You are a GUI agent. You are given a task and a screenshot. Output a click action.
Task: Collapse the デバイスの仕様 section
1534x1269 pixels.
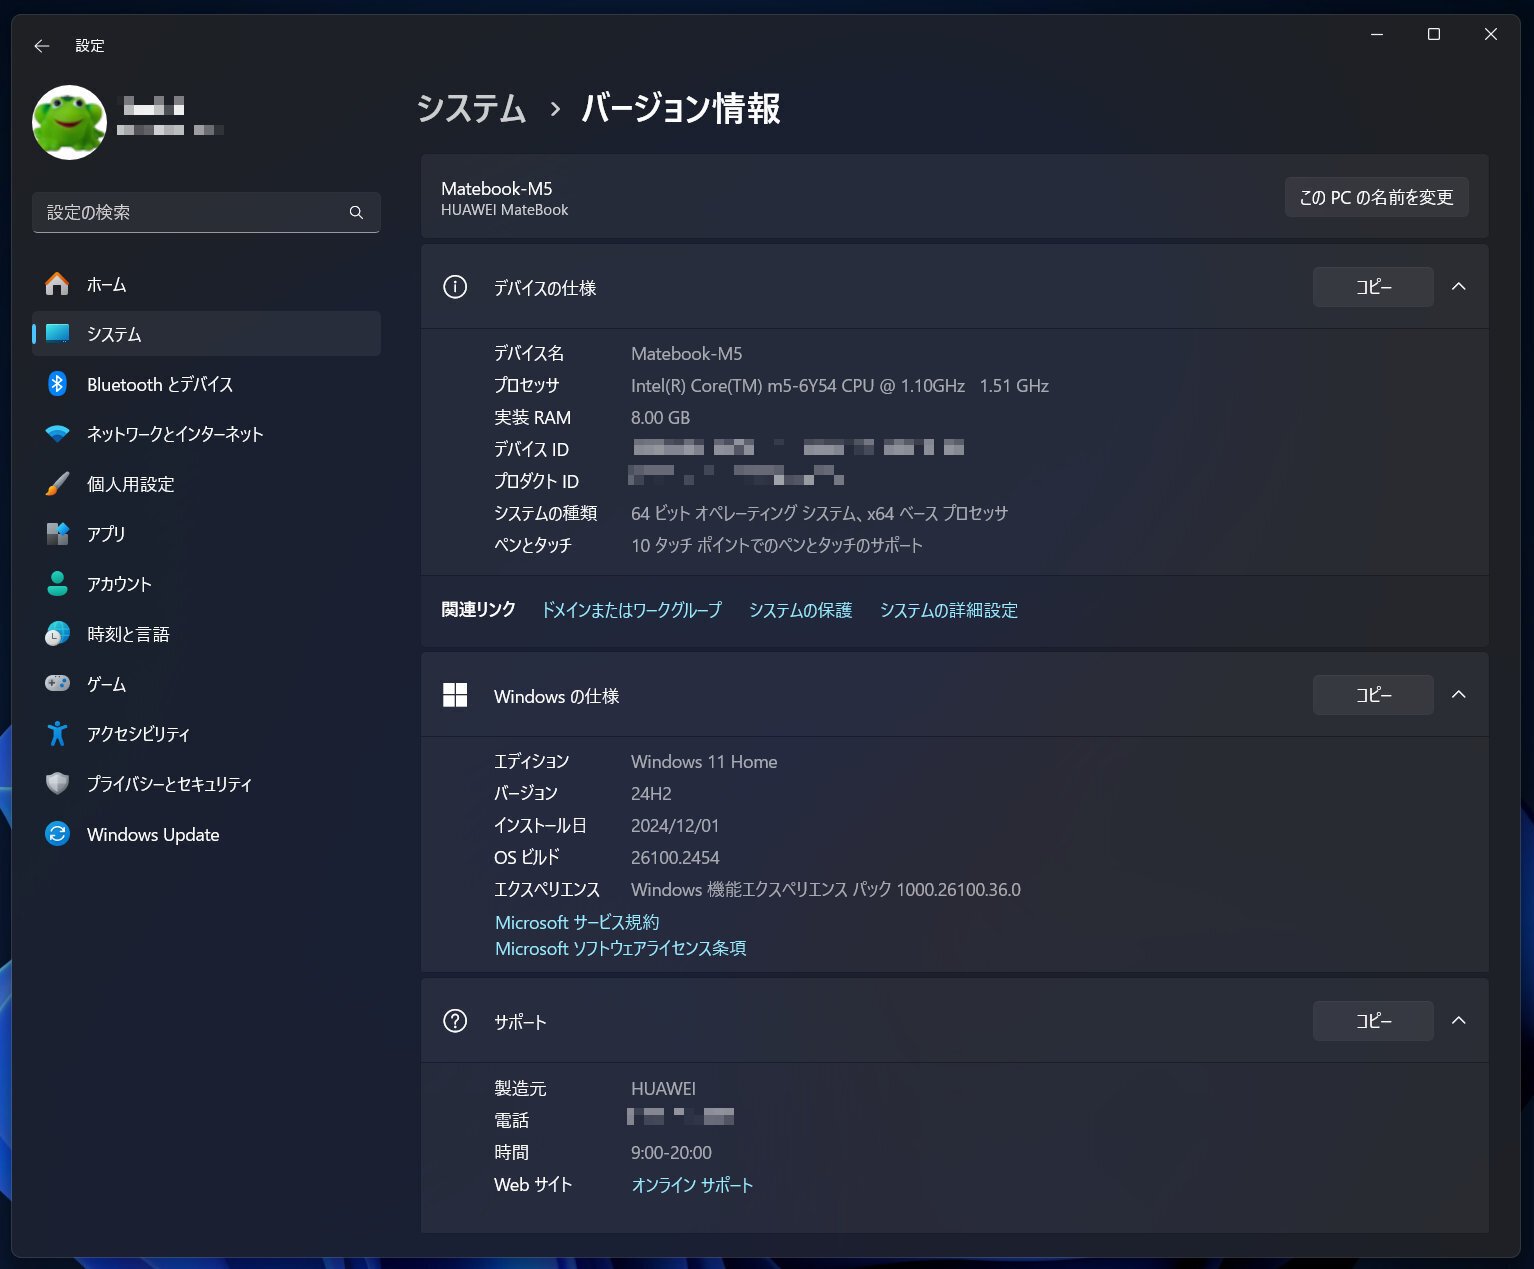tap(1459, 287)
